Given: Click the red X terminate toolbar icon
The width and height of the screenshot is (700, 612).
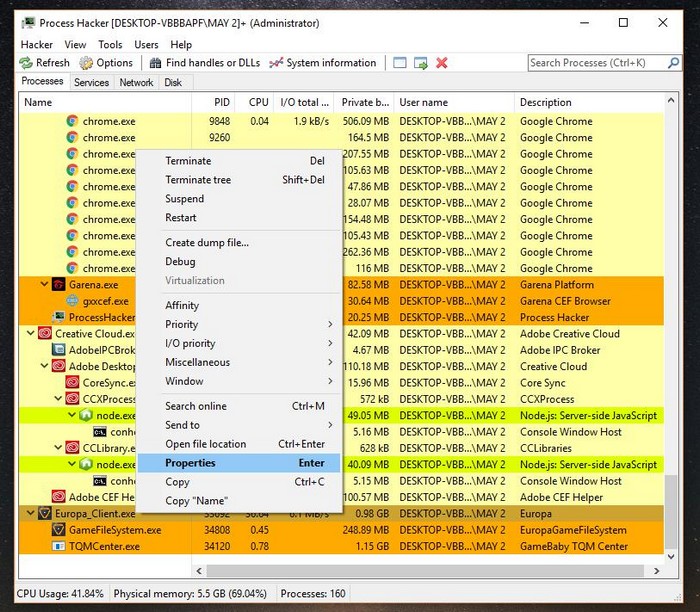Looking at the screenshot, I should pyautogui.click(x=442, y=63).
